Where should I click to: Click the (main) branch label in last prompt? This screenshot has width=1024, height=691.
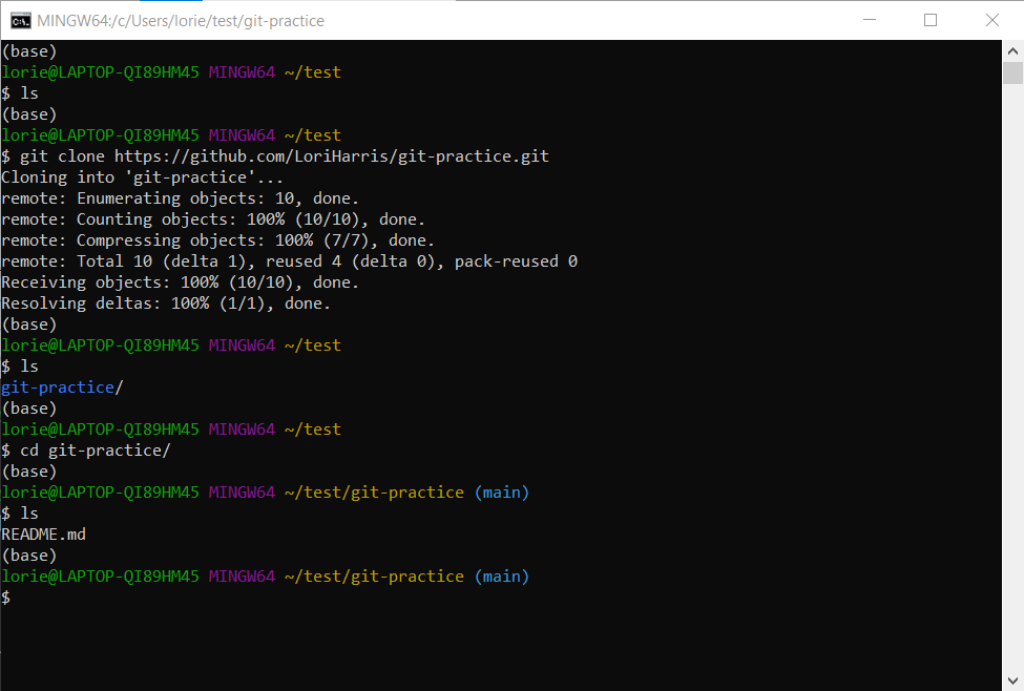tap(501, 577)
